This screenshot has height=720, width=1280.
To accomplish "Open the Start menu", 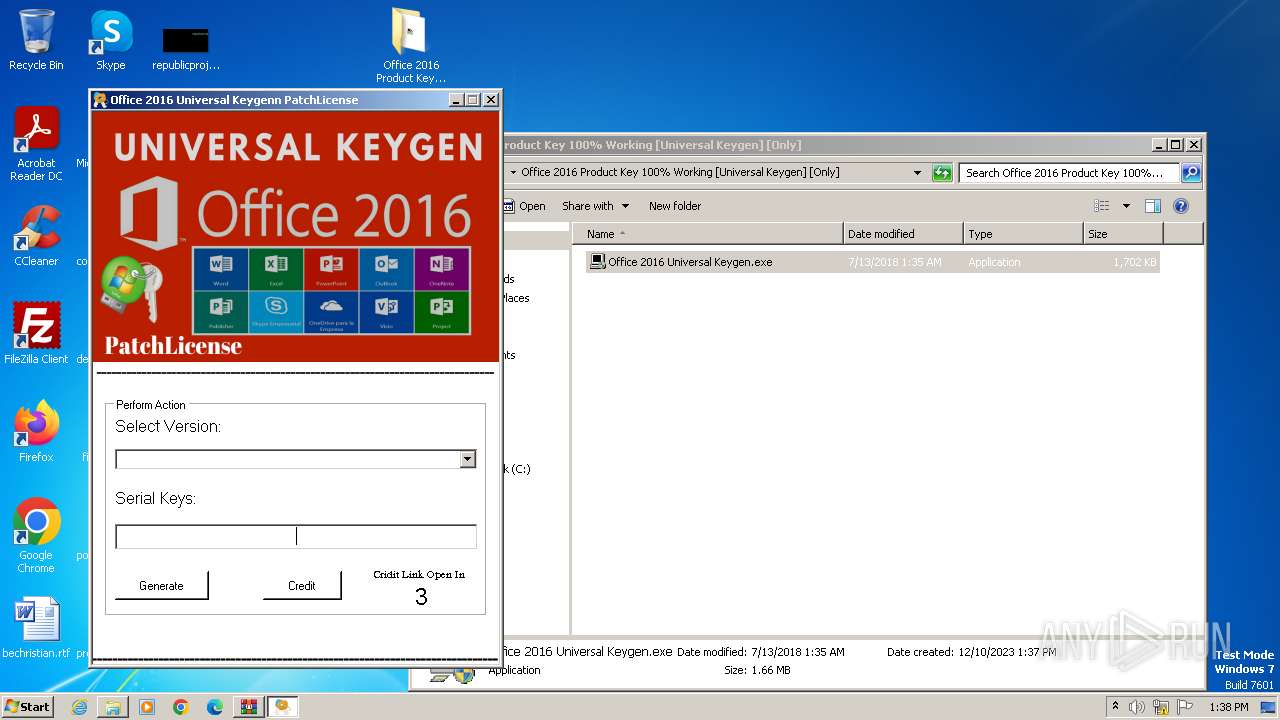I will (x=28, y=707).
